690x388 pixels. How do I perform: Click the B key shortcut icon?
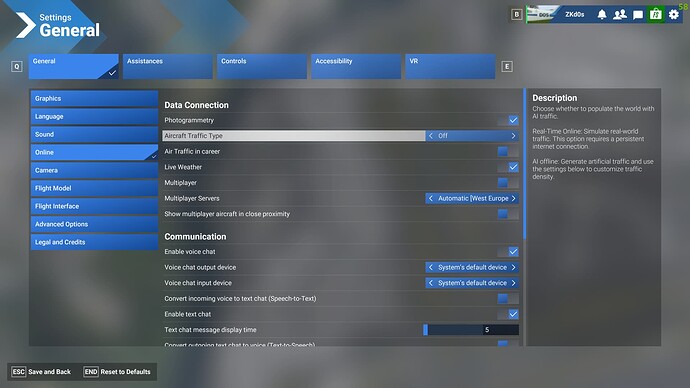coord(517,15)
